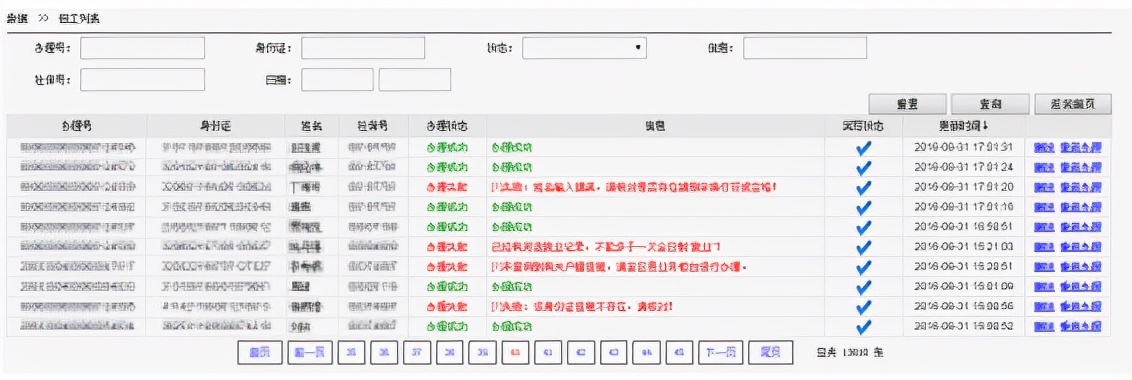Focus the first text field in the top filter row
1132x380 pixels.
coord(142,48)
